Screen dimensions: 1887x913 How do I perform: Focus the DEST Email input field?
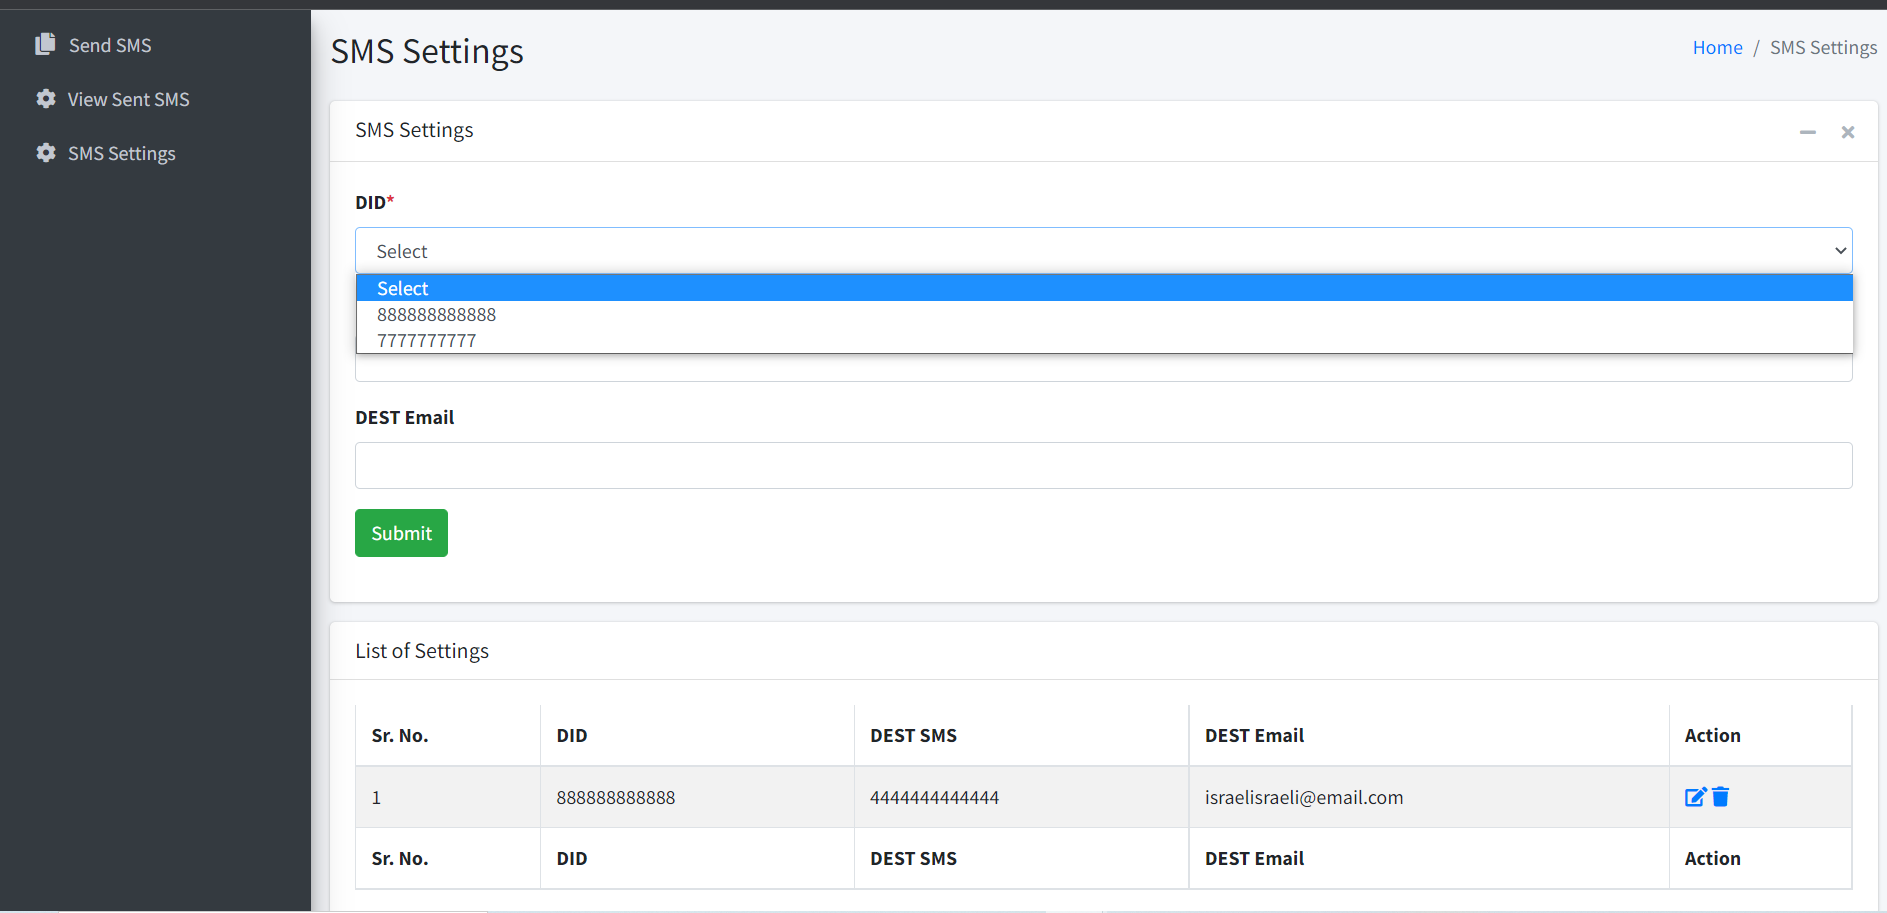coord(1104,465)
